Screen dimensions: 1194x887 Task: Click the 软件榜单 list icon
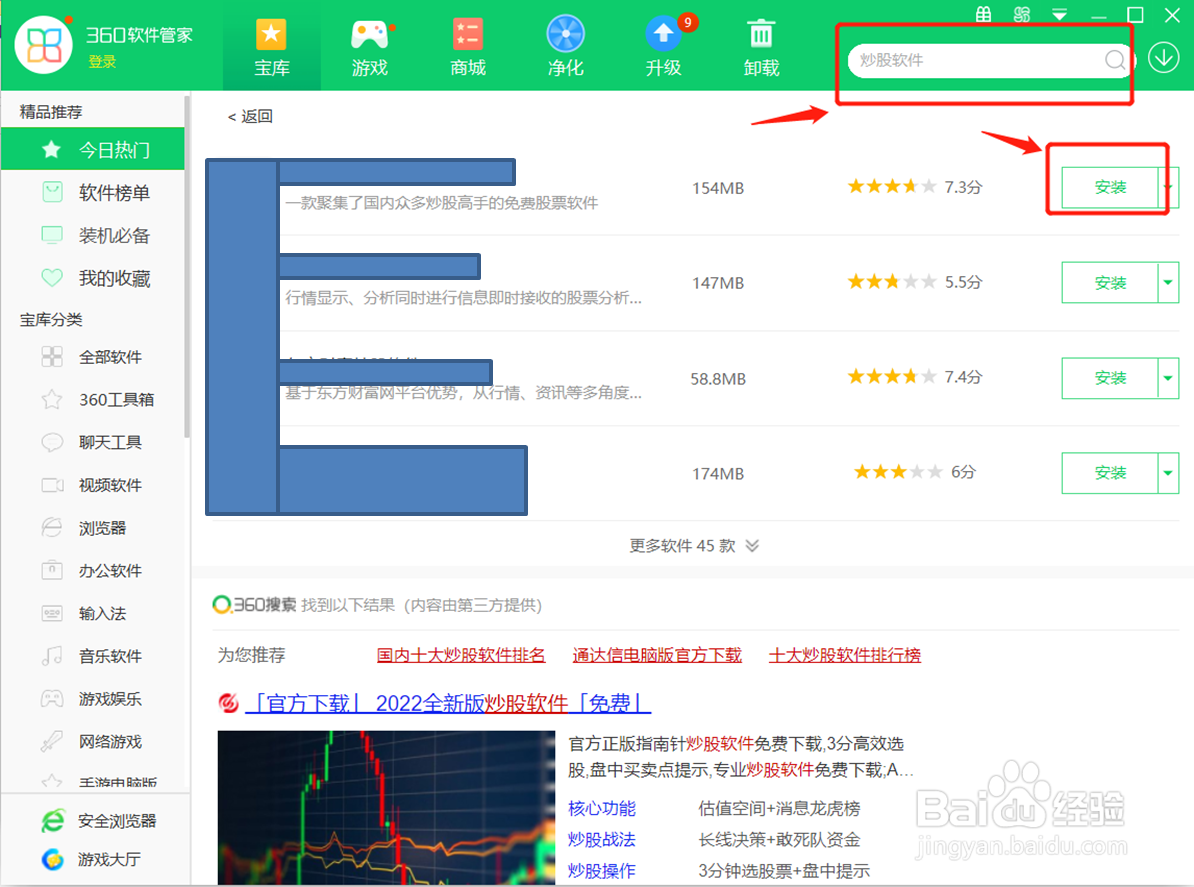coord(52,192)
